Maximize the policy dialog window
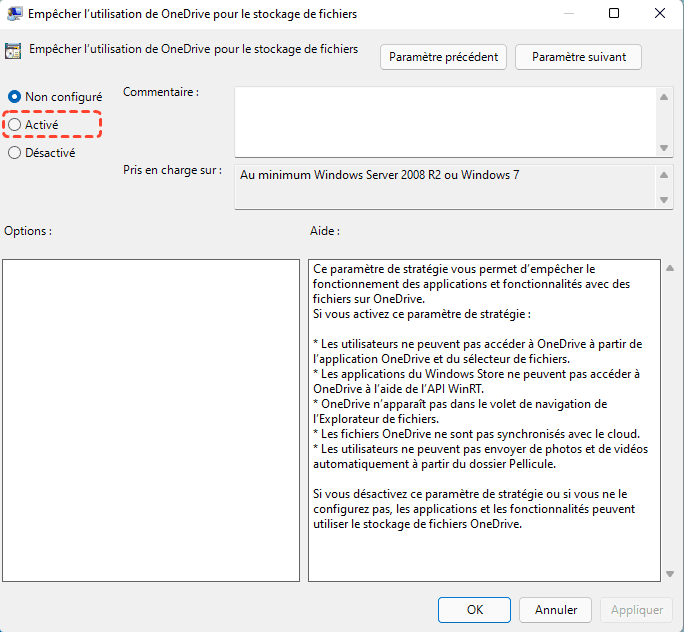 pos(614,13)
